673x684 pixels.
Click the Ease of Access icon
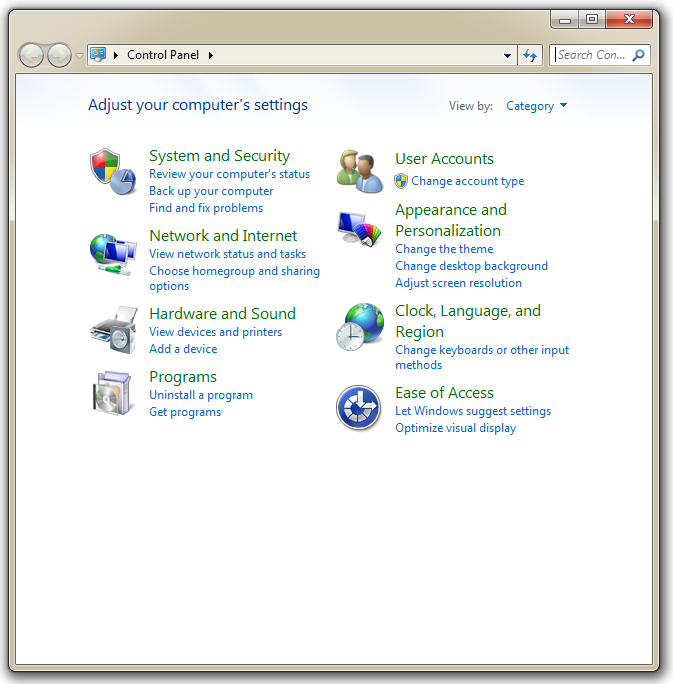[x=359, y=408]
